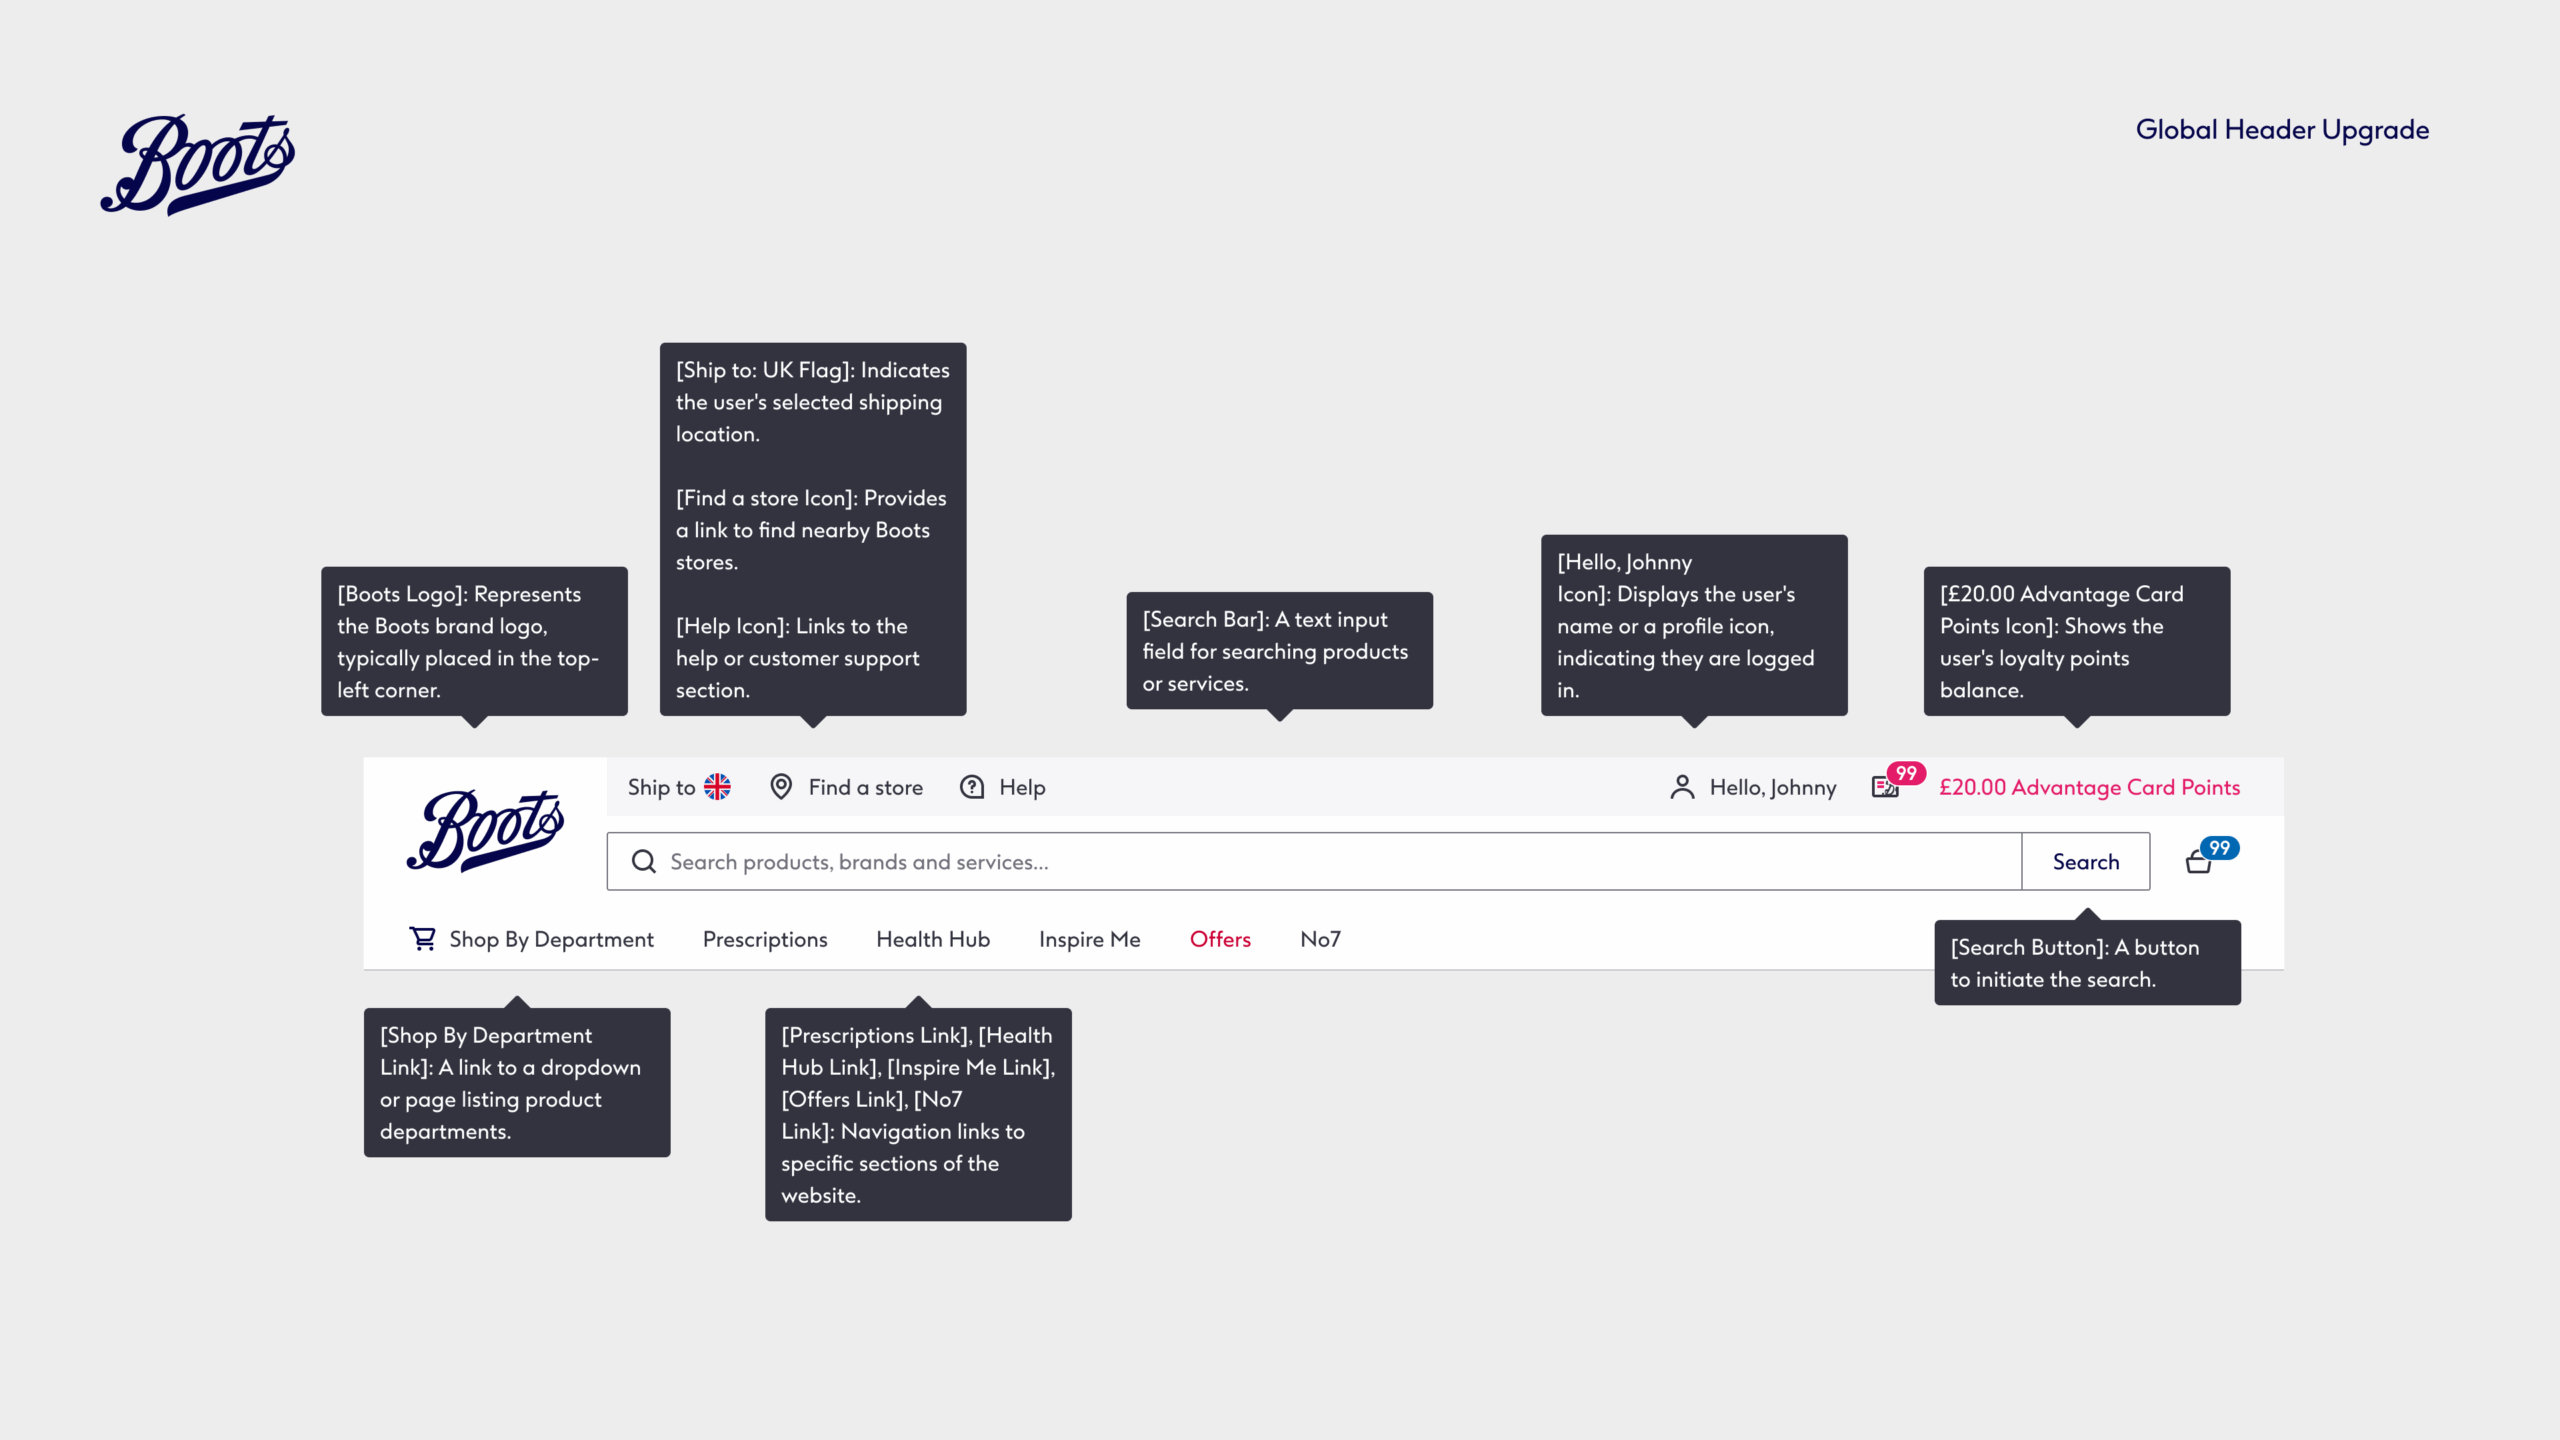The height and width of the screenshot is (1440, 2560).
Task: Open the Advantage Card icon with red badge
Action: [1885, 787]
